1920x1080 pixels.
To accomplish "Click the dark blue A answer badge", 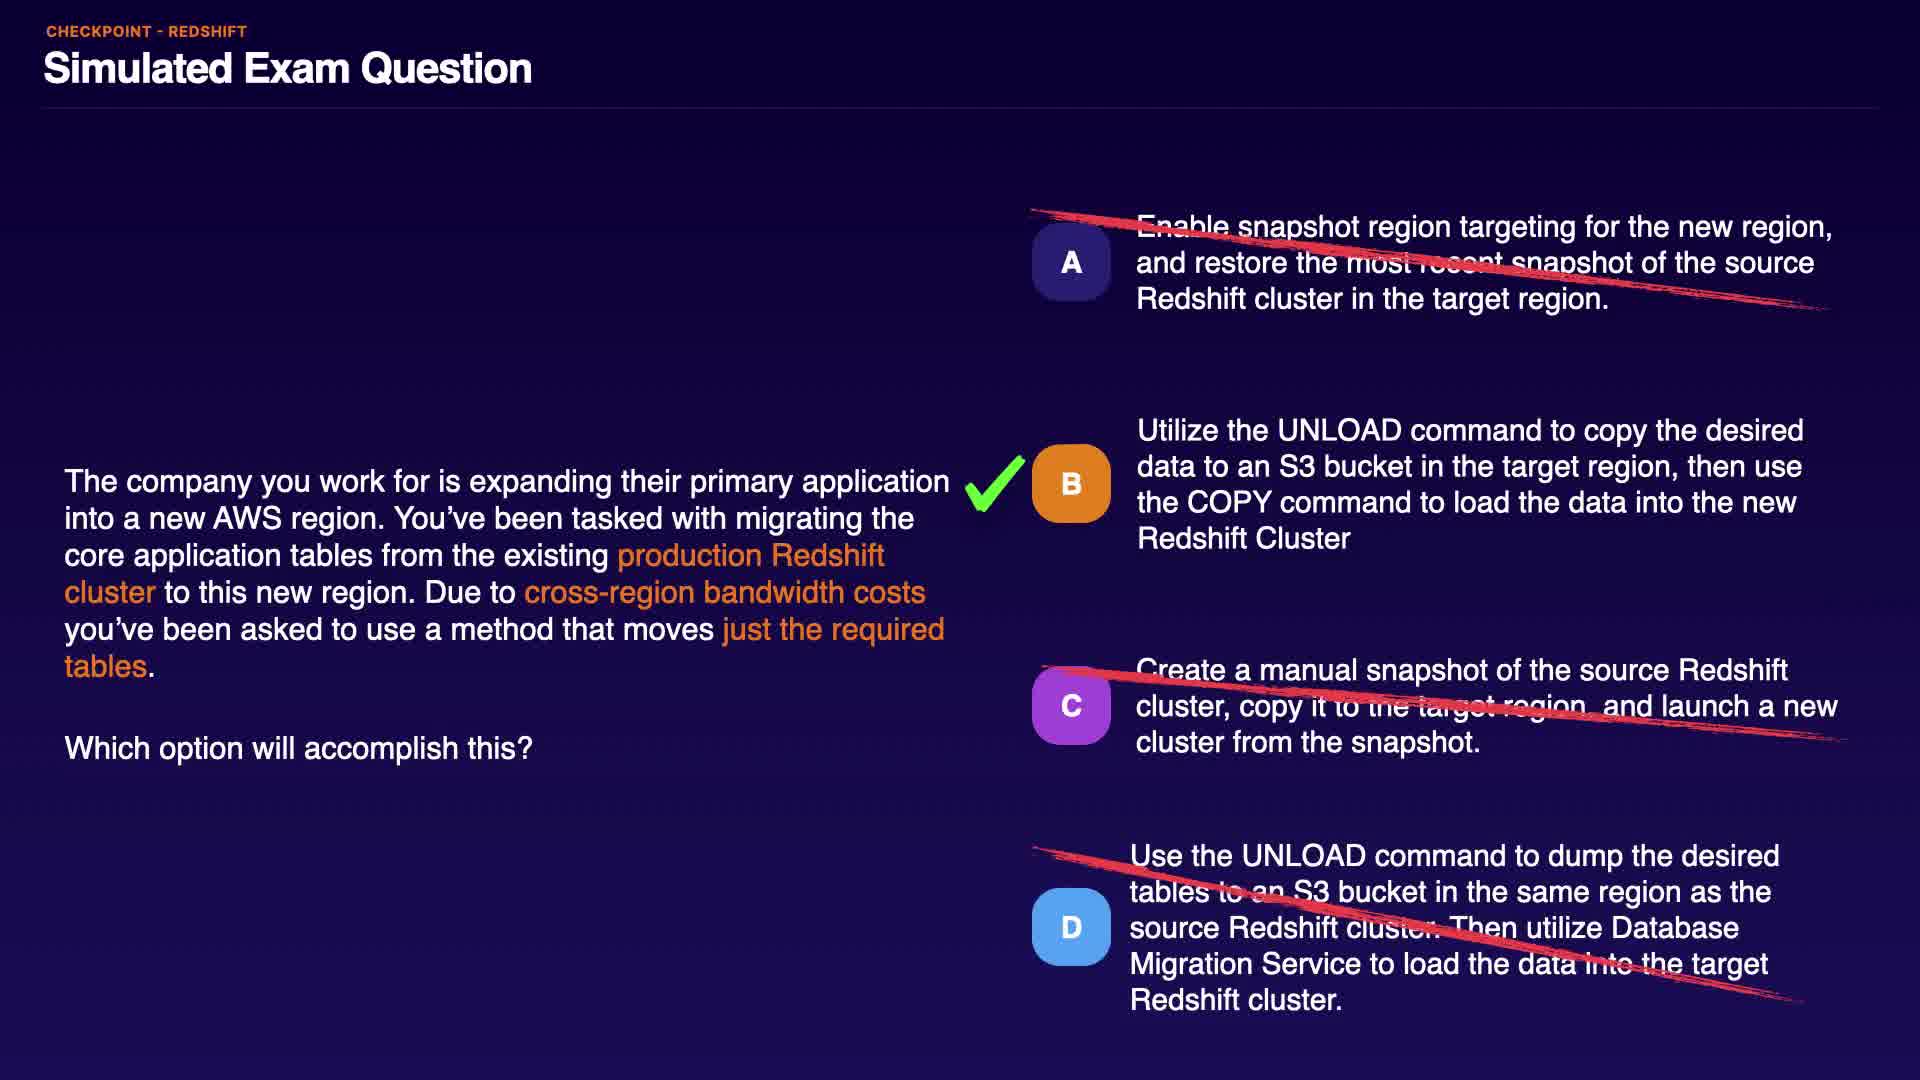I will (1071, 262).
